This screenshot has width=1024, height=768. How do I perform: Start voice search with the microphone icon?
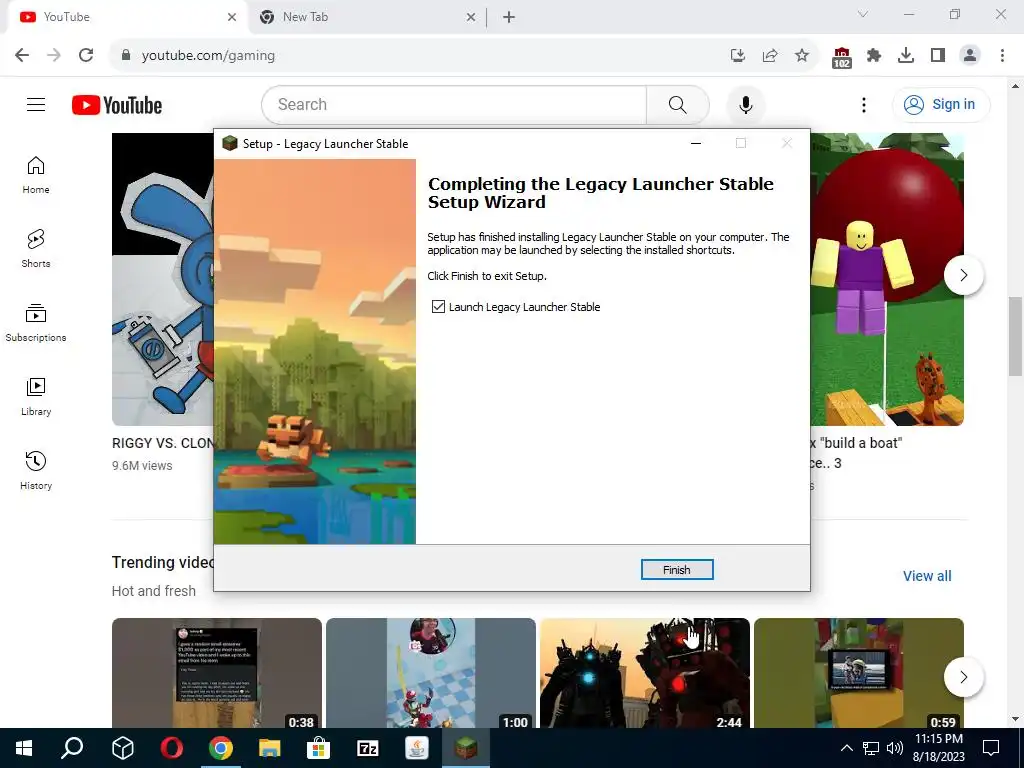pos(745,104)
